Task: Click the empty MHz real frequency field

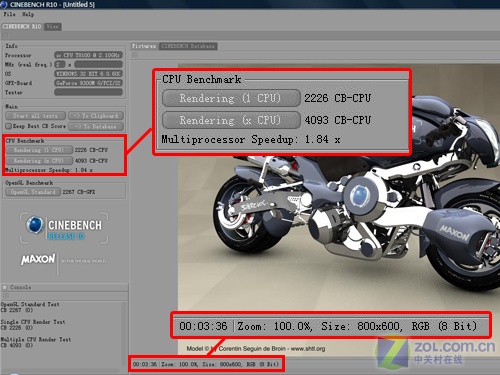Action: 98,64
